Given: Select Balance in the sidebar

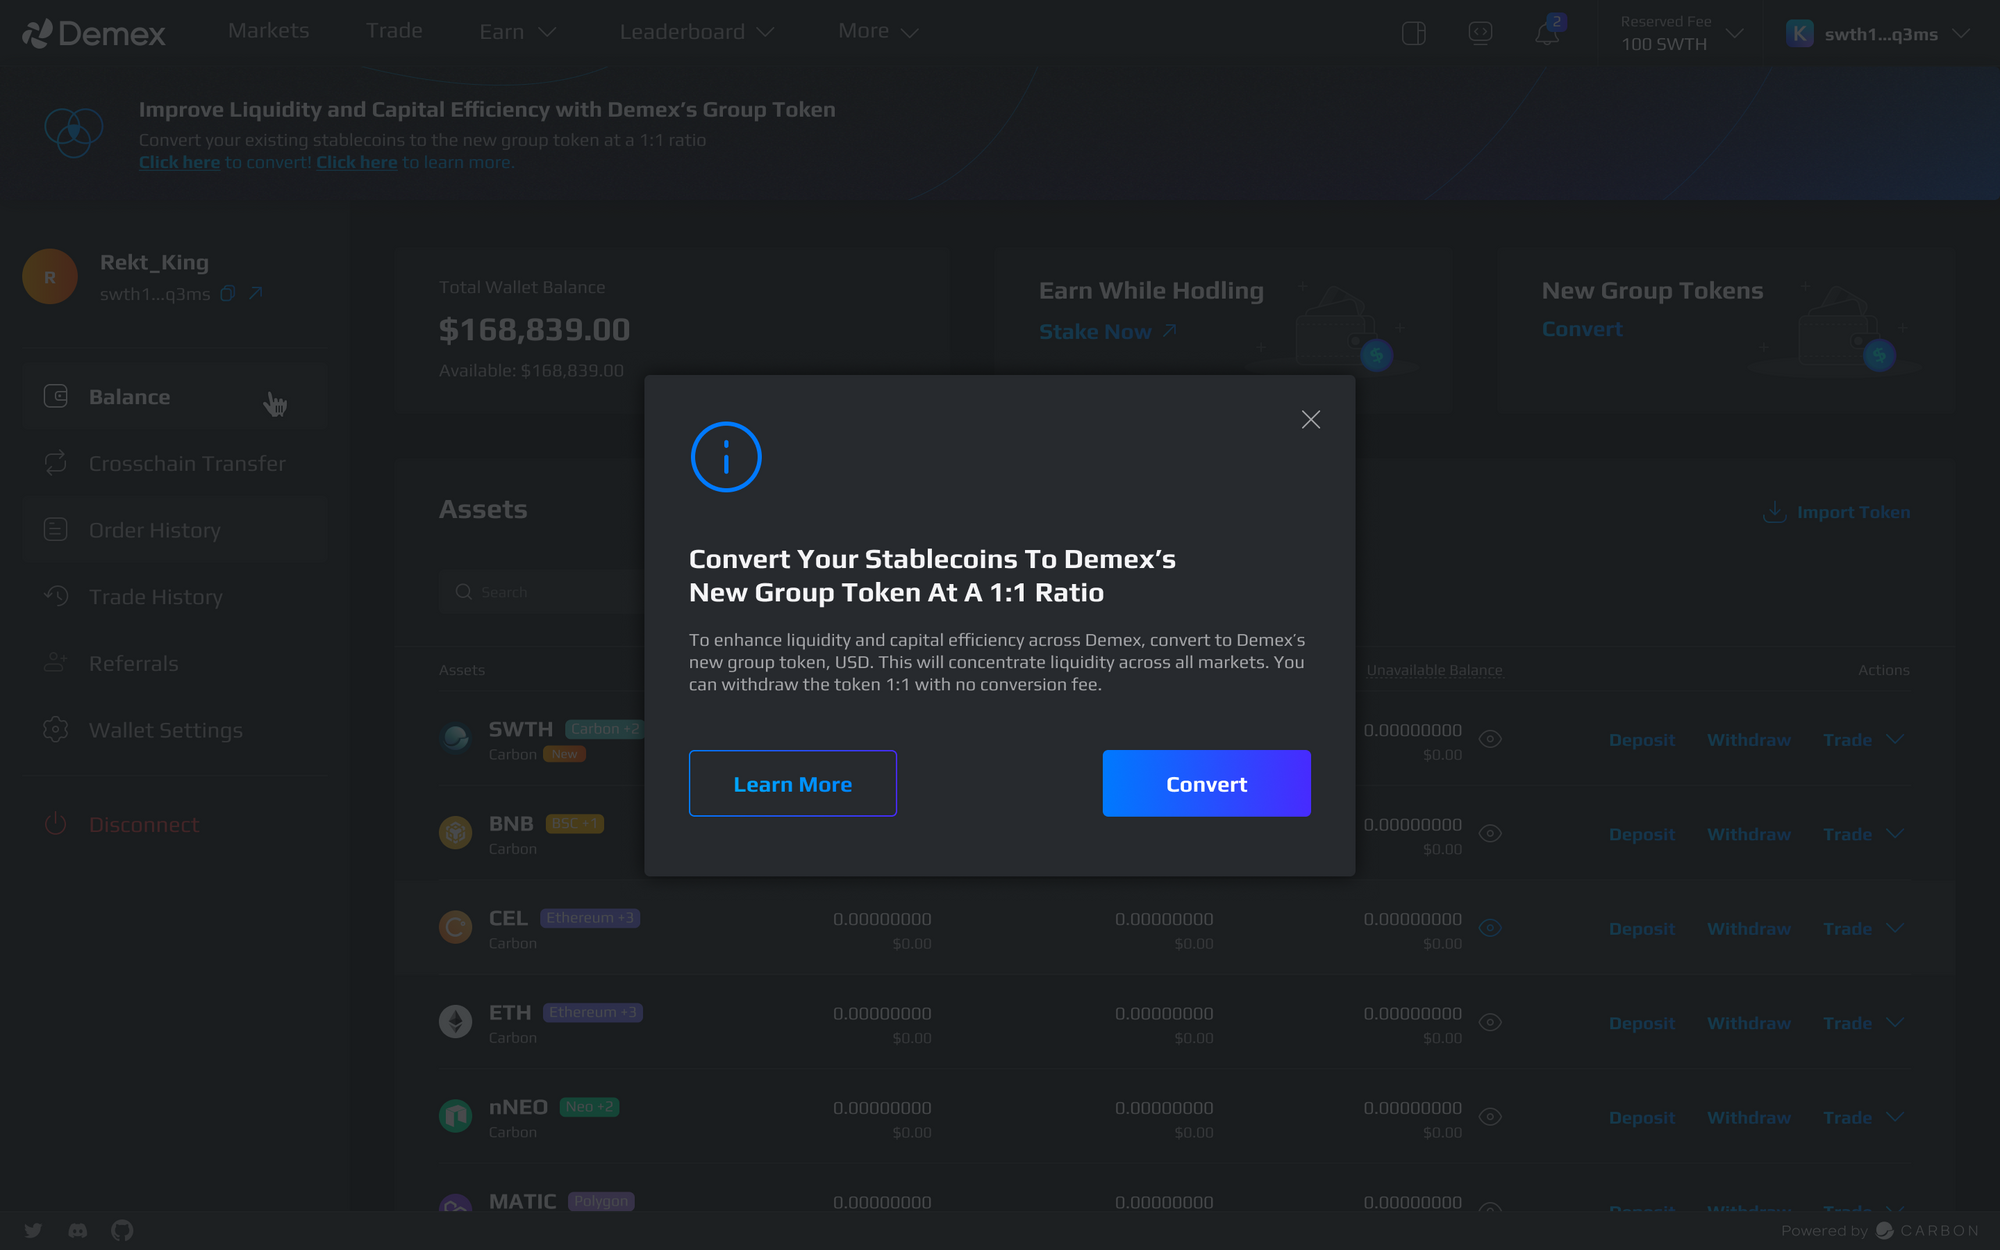Looking at the screenshot, I should tap(175, 397).
